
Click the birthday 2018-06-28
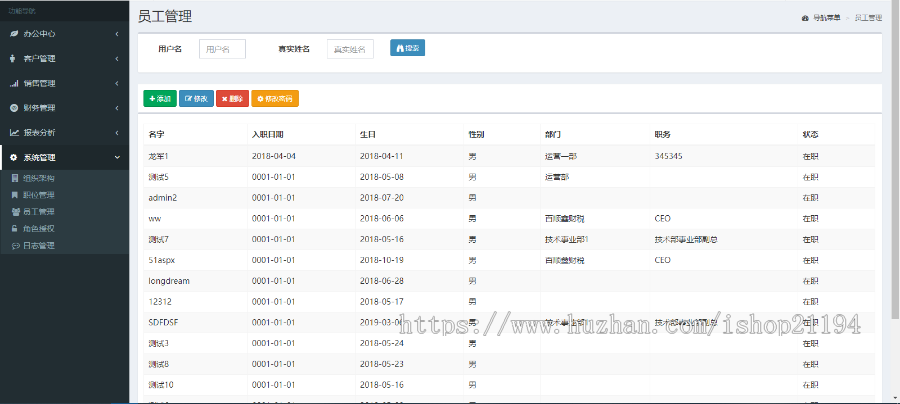pos(382,281)
